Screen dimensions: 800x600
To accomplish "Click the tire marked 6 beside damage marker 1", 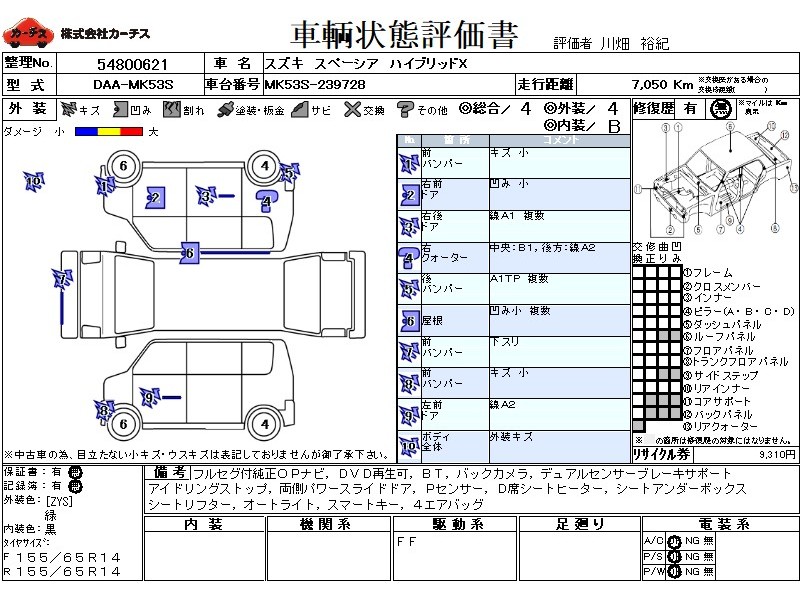I will click(123, 166).
